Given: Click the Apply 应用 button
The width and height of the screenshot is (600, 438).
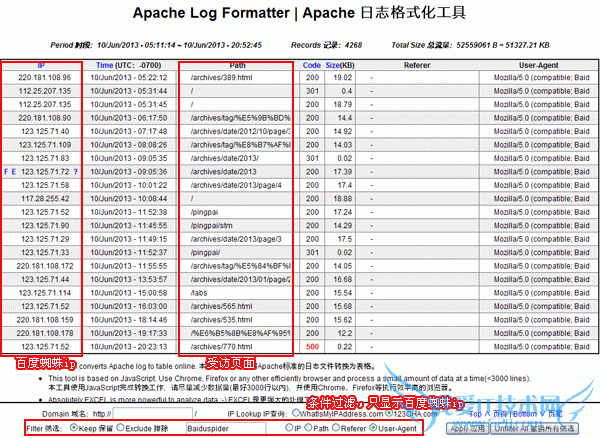Looking at the screenshot, I should [x=468, y=428].
